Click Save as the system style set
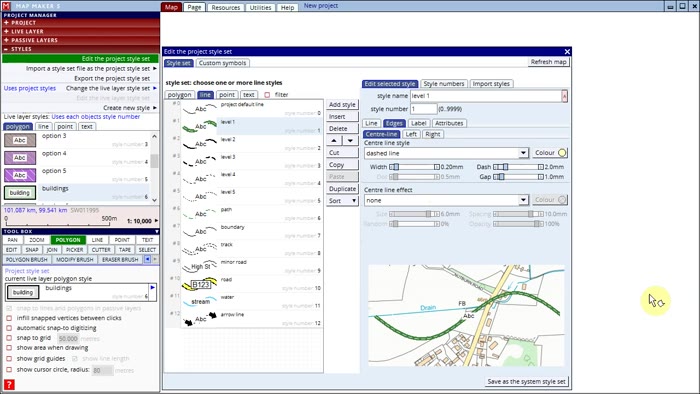Image resolution: width=700 pixels, height=394 pixels. click(x=526, y=382)
